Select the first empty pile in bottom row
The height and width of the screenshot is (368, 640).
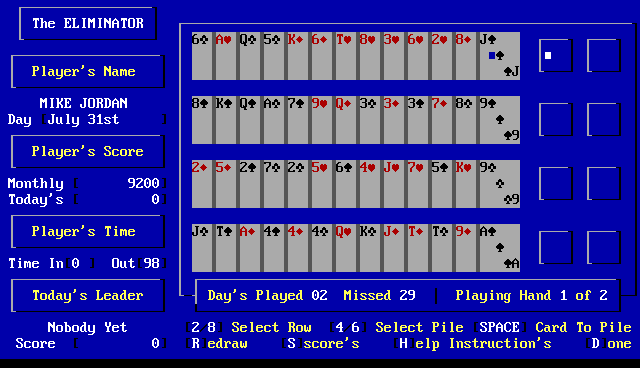pos(556,248)
